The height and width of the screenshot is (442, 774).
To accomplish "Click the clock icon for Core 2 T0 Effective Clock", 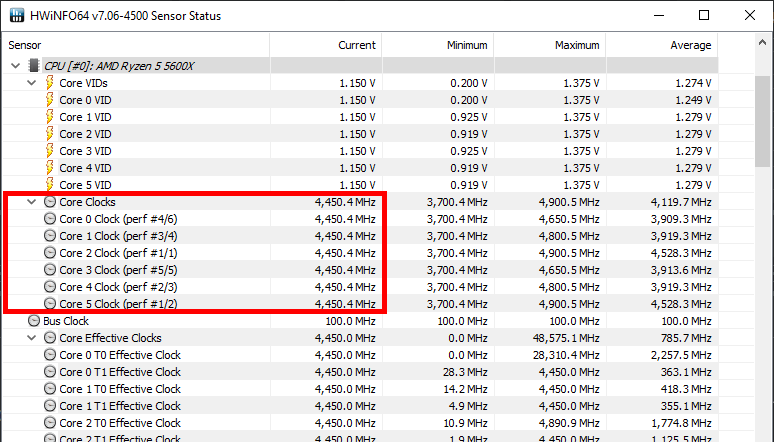I will tap(50, 423).
